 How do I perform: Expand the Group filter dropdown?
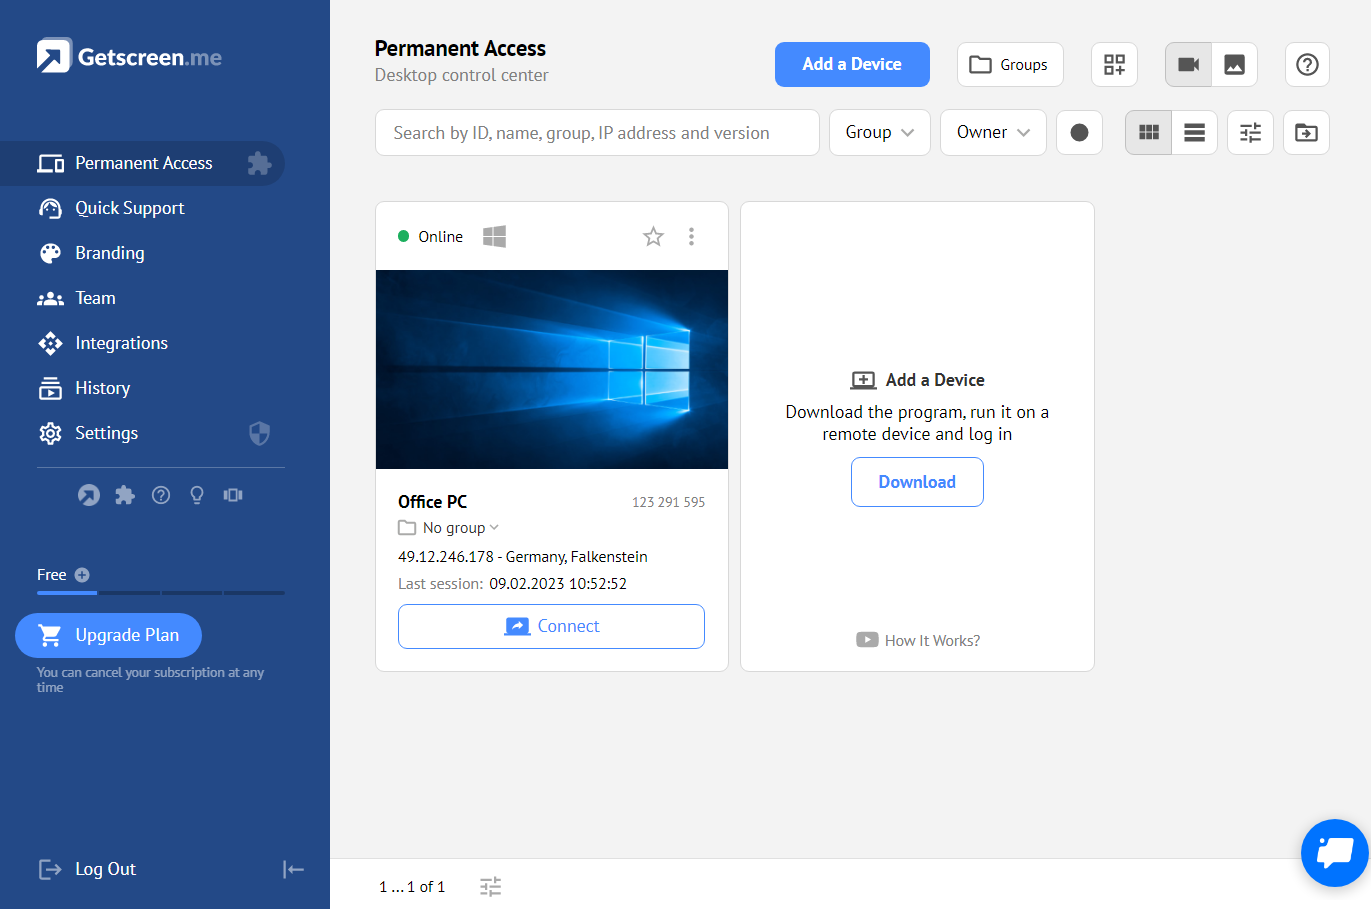pyautogui.click(x=879, y=133)
